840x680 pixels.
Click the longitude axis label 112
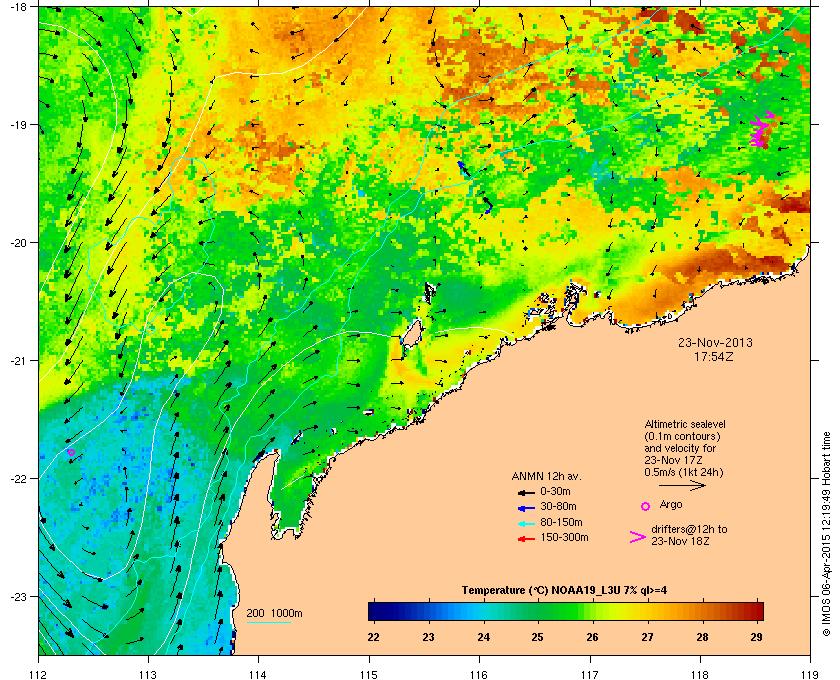click(x=39, y=675)
